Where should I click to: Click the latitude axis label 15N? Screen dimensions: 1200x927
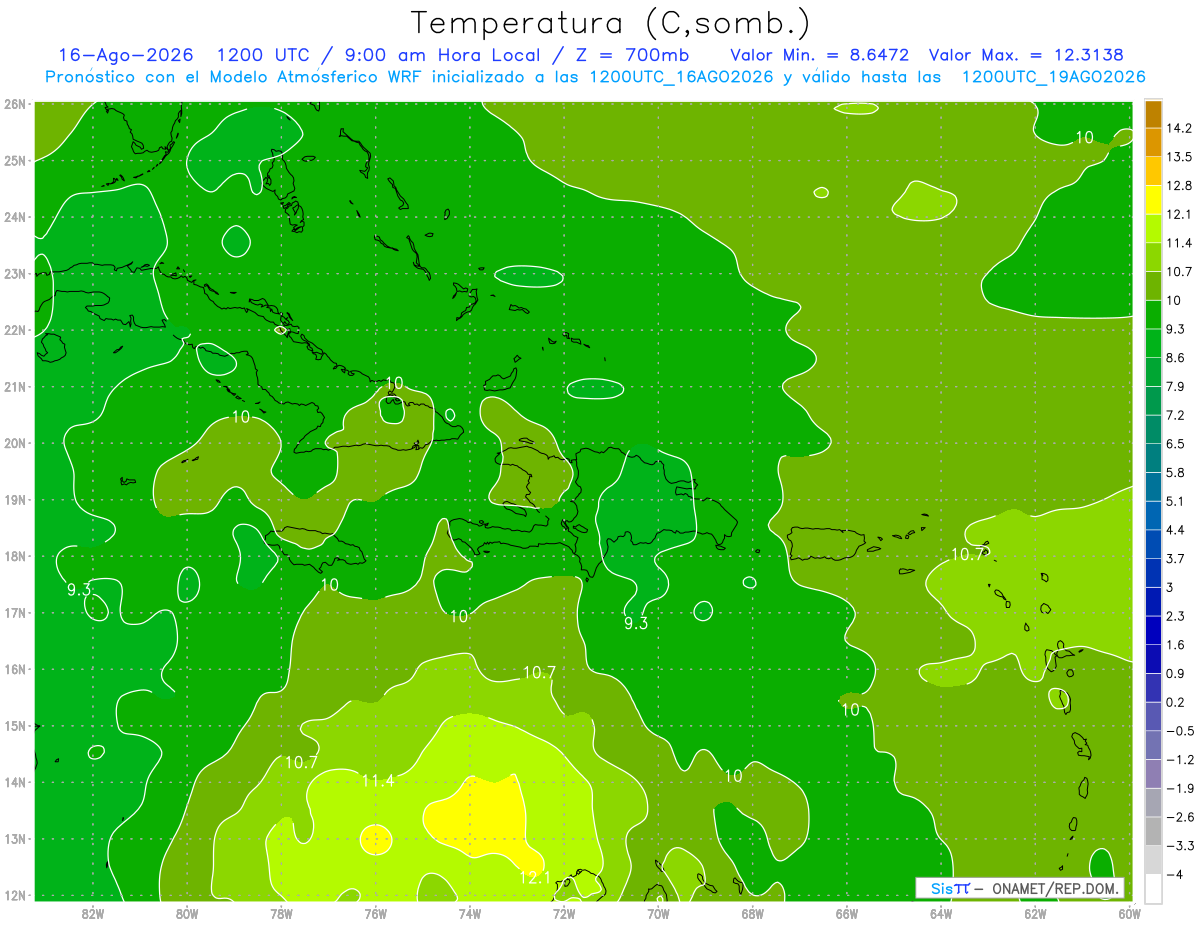[x=14, y=726]
